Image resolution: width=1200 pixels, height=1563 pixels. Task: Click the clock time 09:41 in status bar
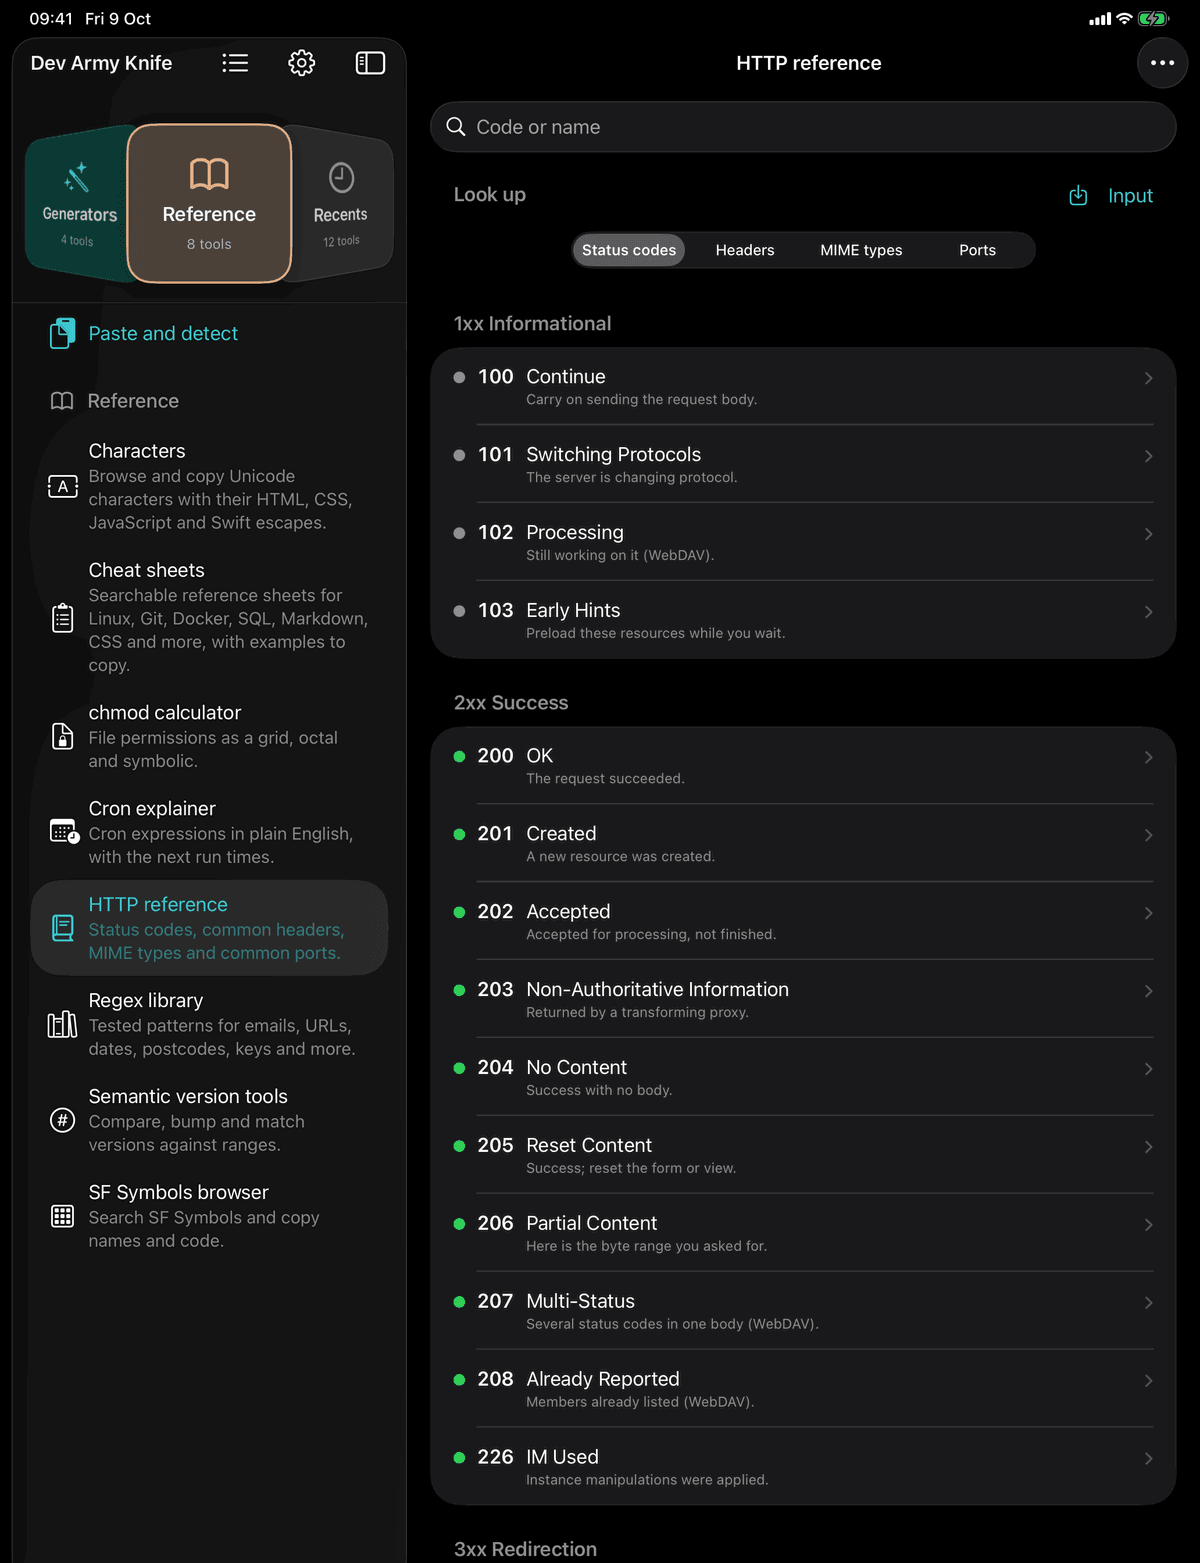50,19
